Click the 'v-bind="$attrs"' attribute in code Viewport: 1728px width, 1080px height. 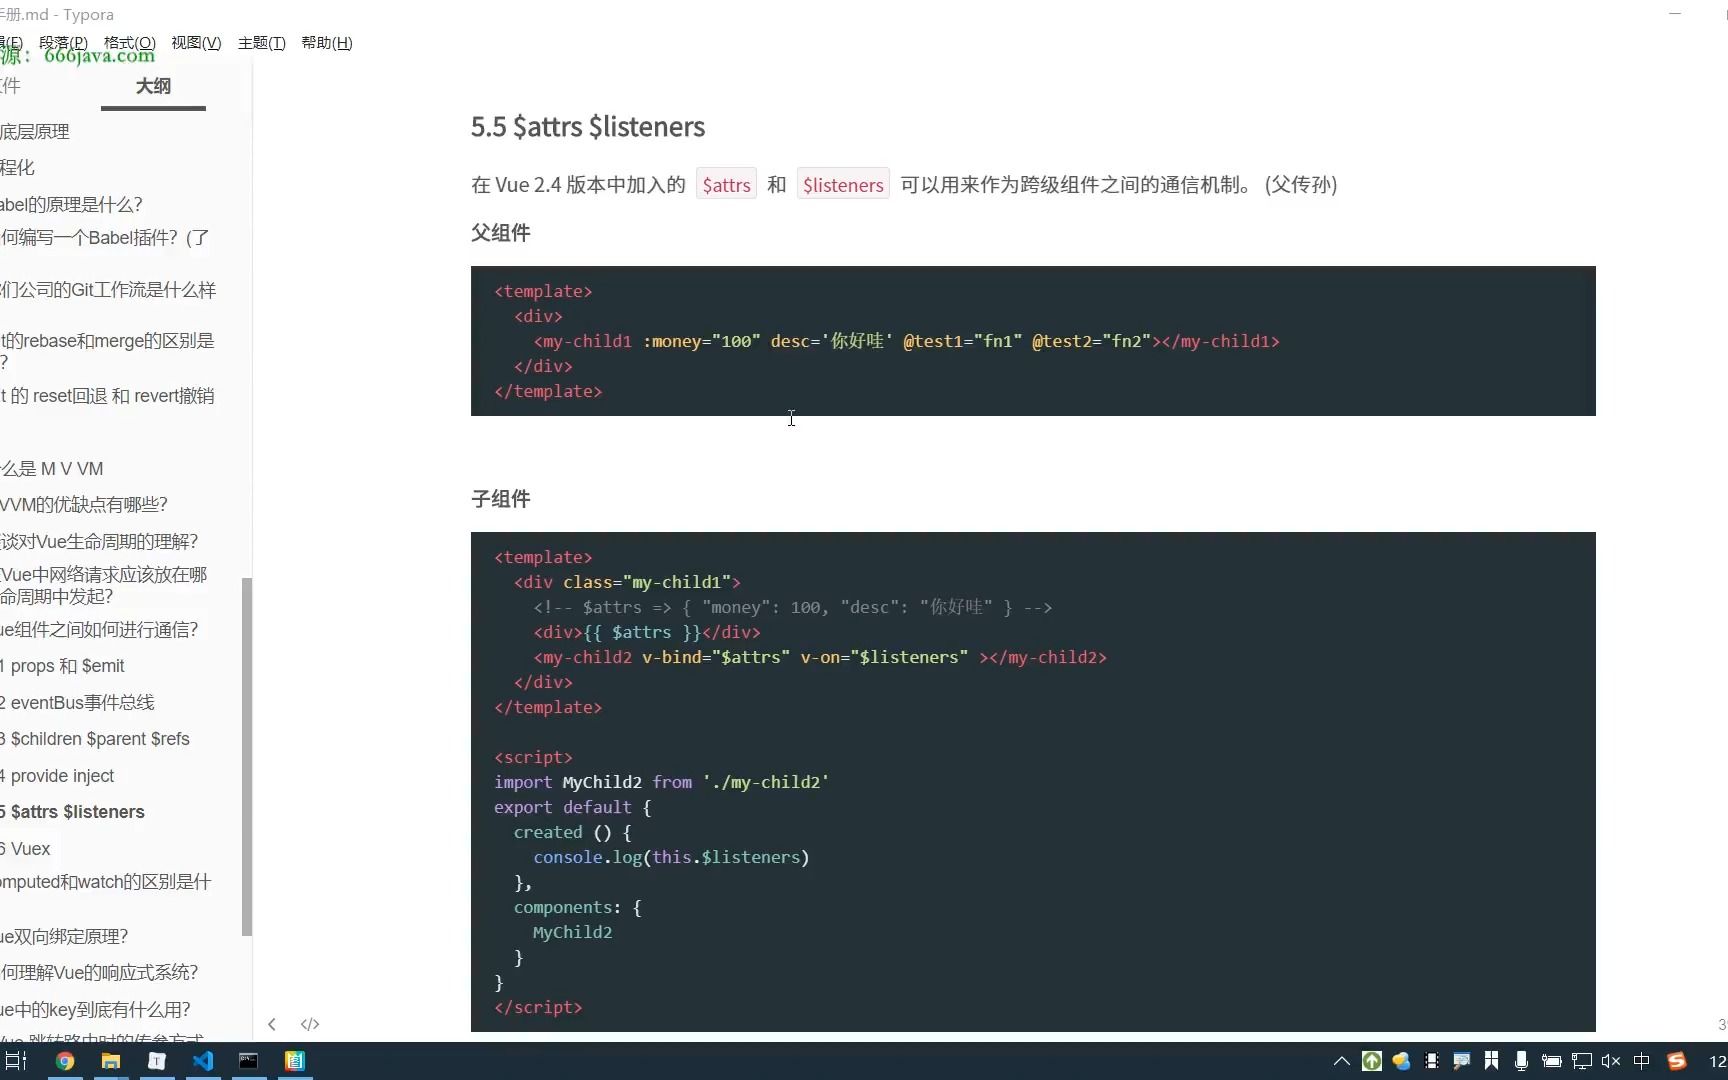coord(716,657)
